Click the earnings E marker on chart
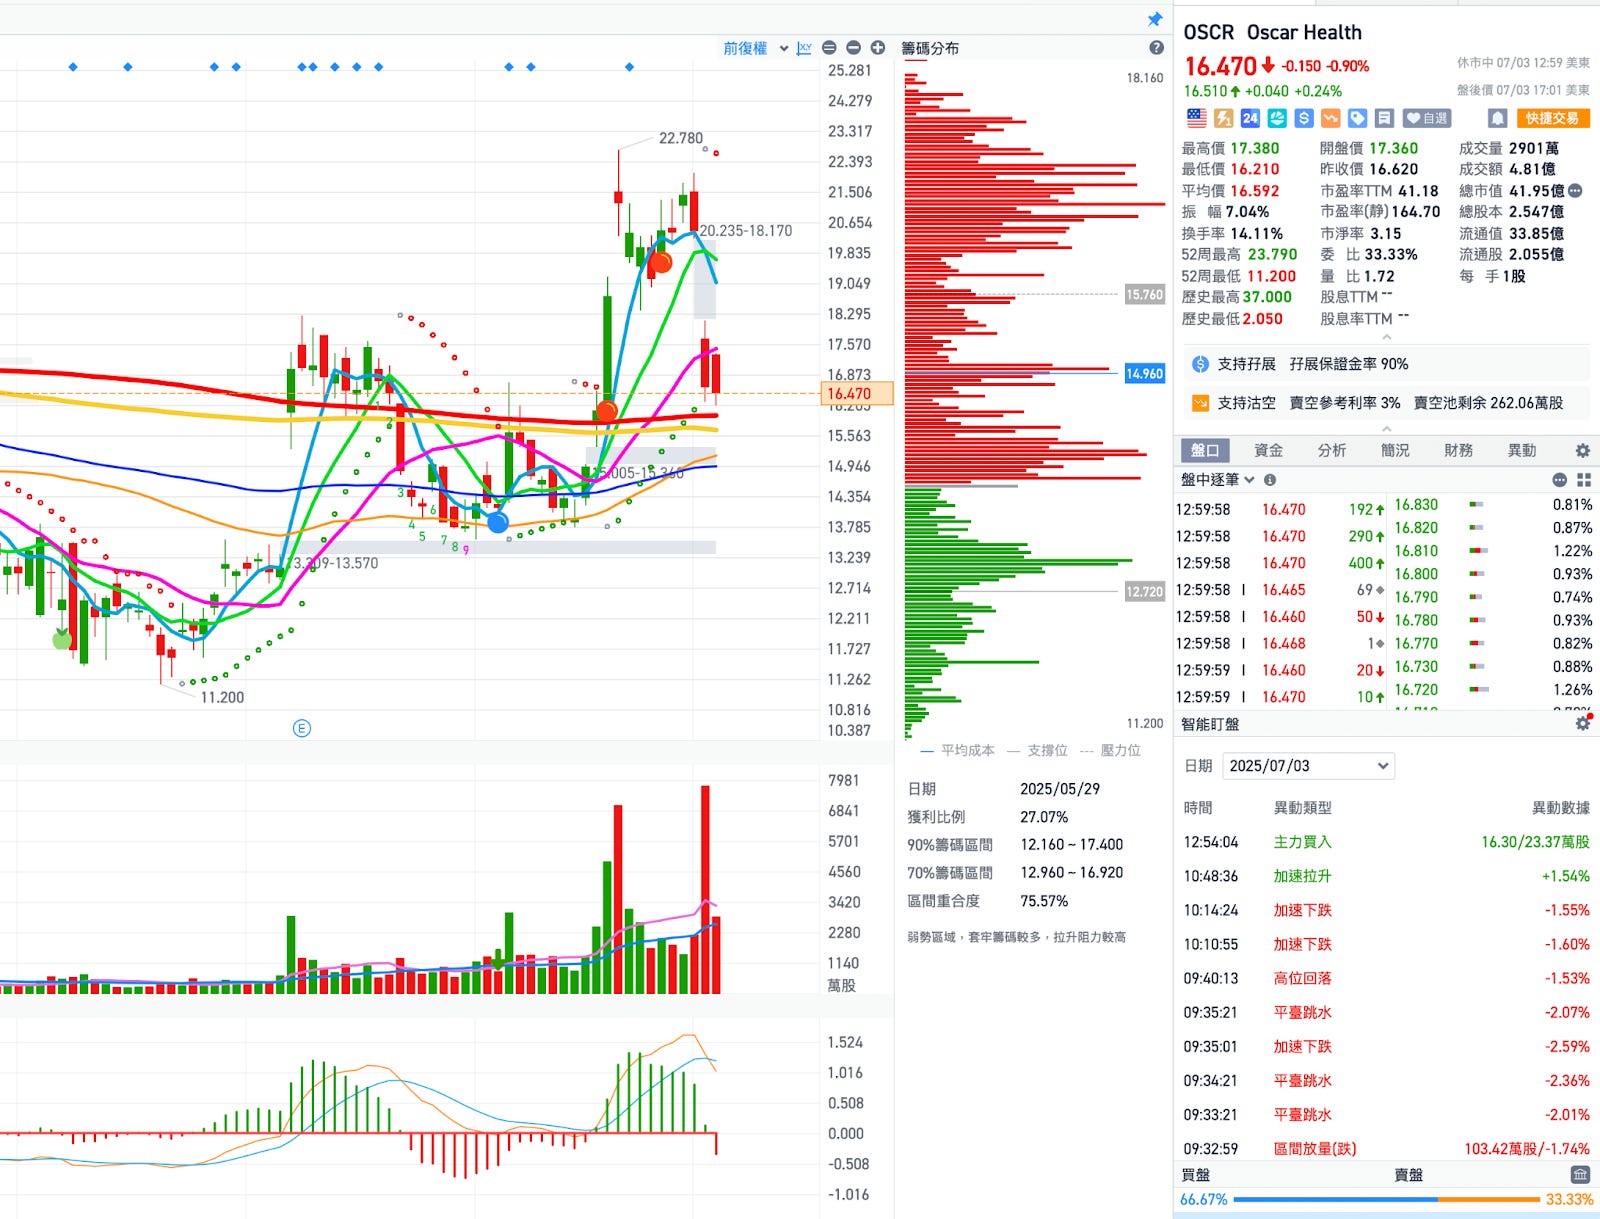The height and width of the screenshot is (1219, 1600). (x=302, y=728)
